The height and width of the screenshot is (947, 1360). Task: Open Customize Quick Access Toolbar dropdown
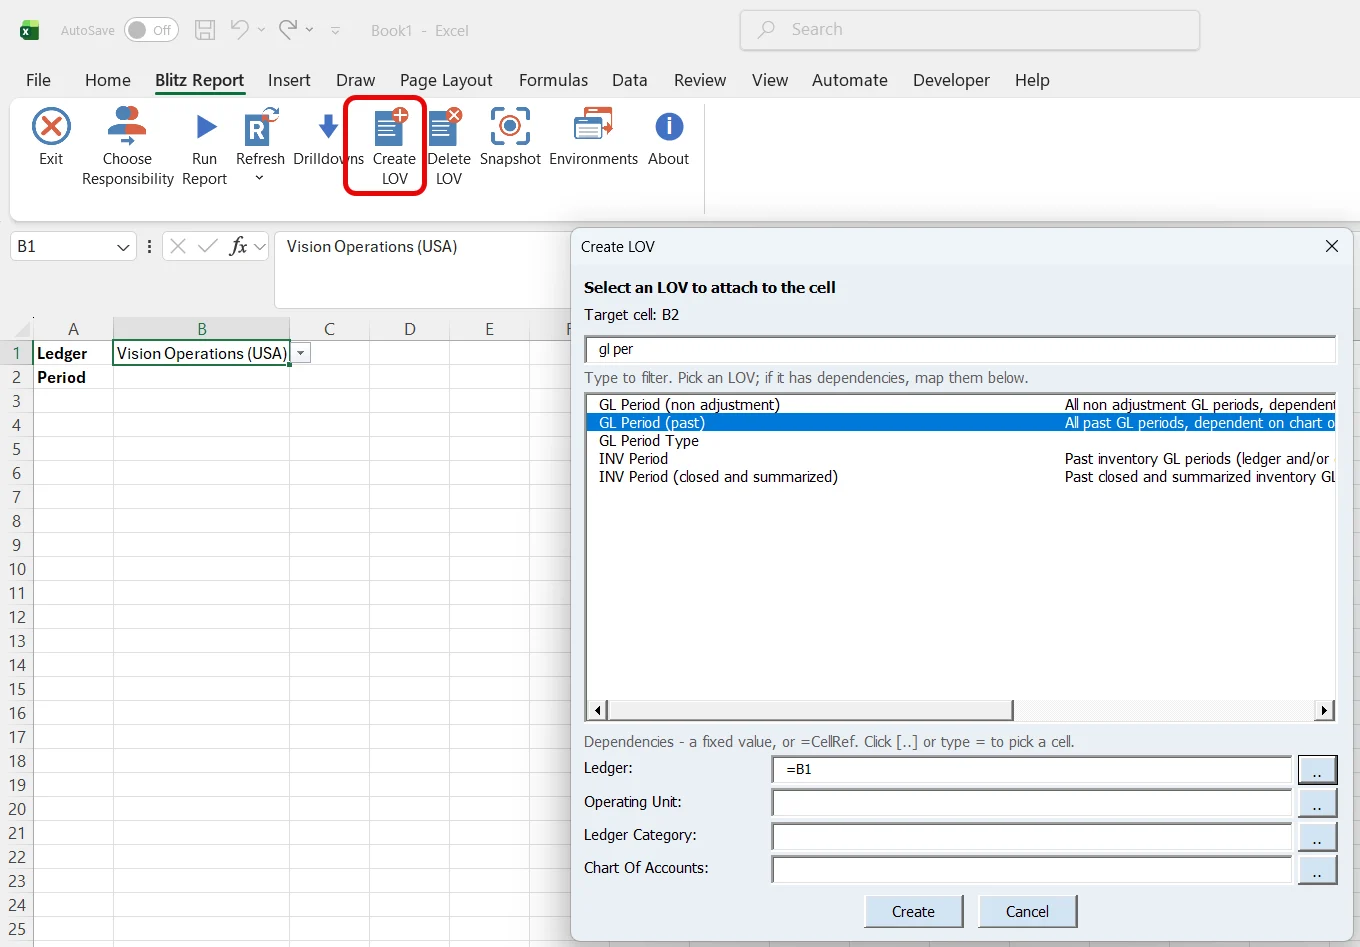(336, 31)
